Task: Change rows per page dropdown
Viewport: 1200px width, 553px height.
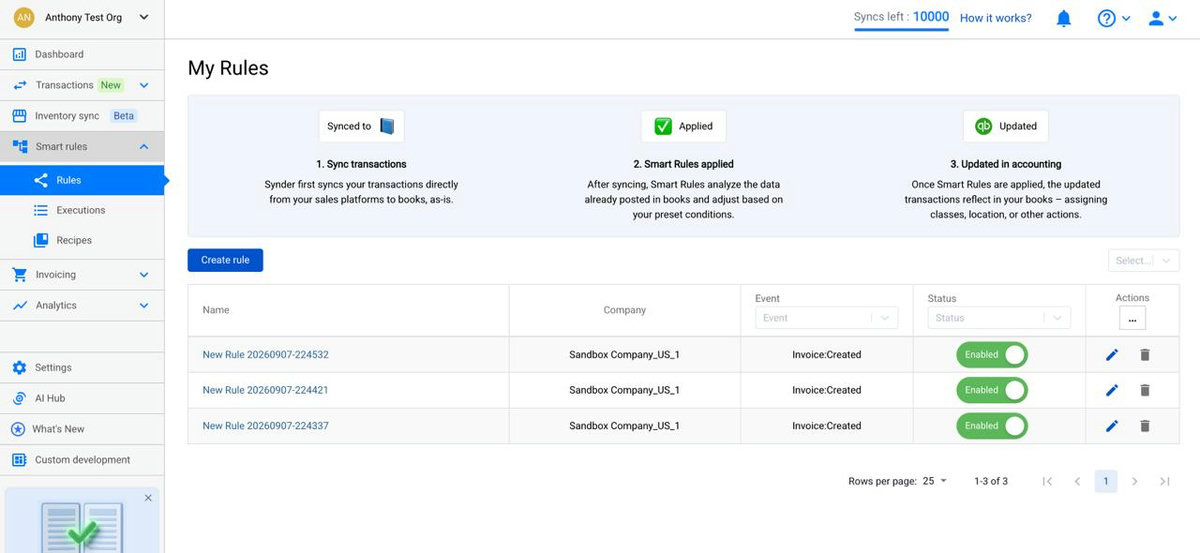Action: click(935, 481)
